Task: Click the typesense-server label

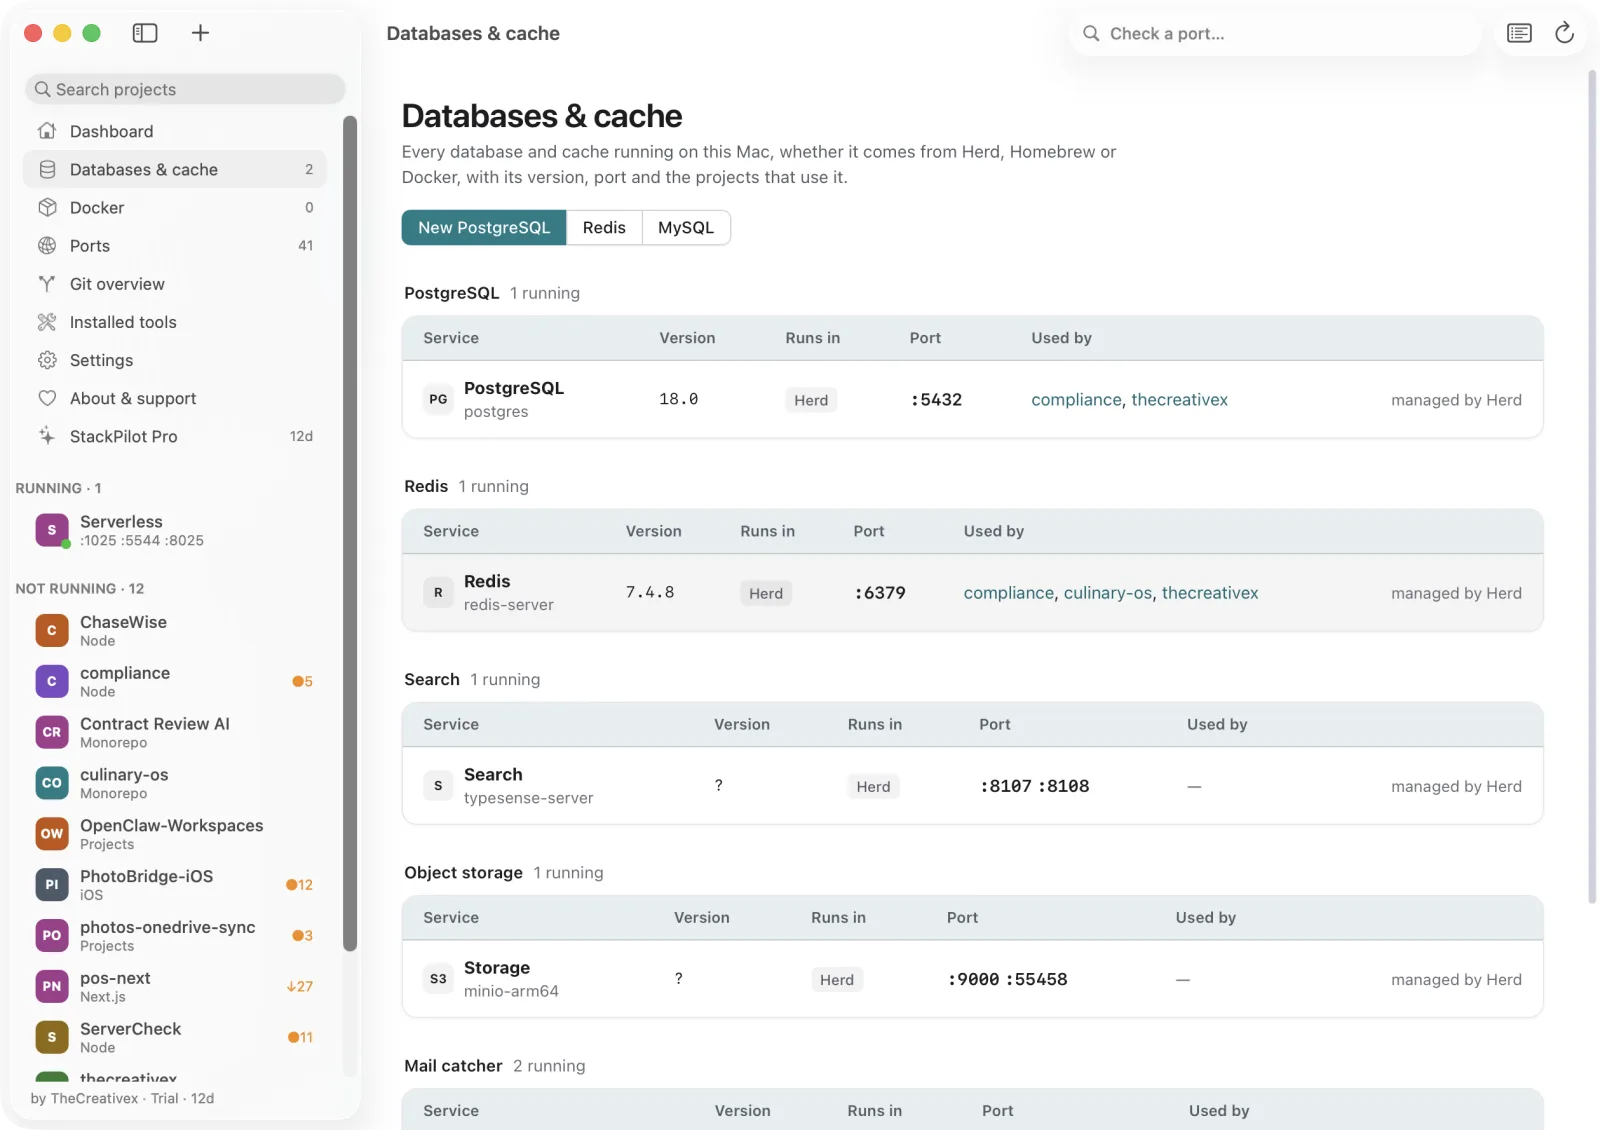Action: tap(528, 798)
